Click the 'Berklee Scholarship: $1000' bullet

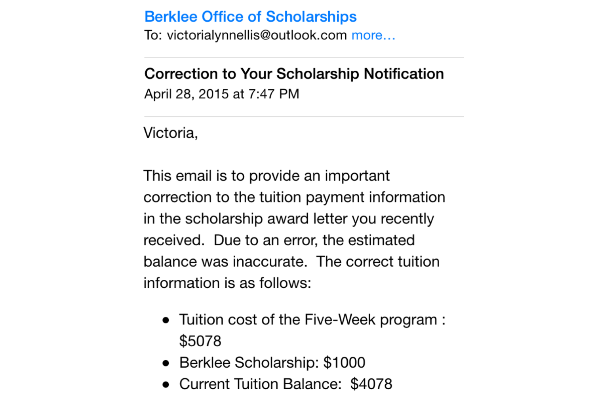click(x=272, y=363)
